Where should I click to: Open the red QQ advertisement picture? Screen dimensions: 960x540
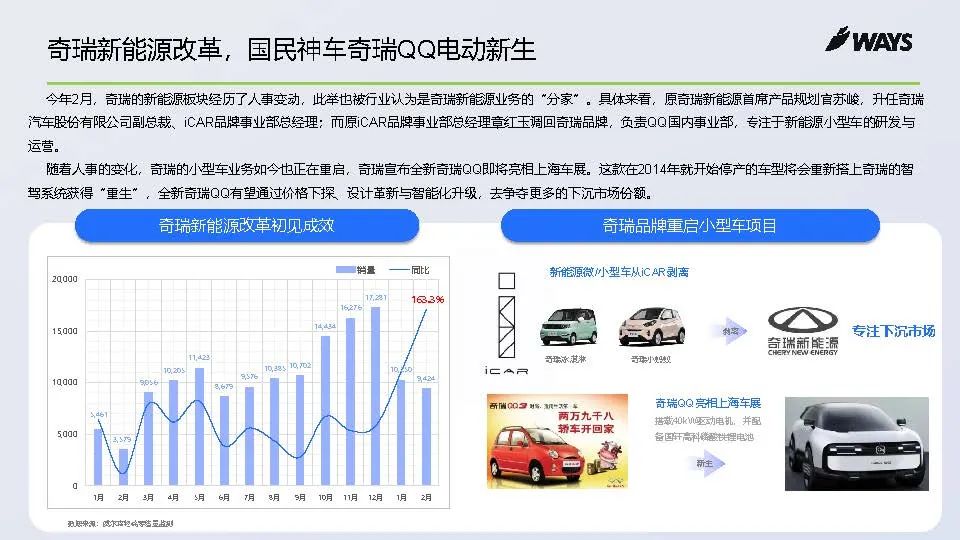[x=557, y=441]
